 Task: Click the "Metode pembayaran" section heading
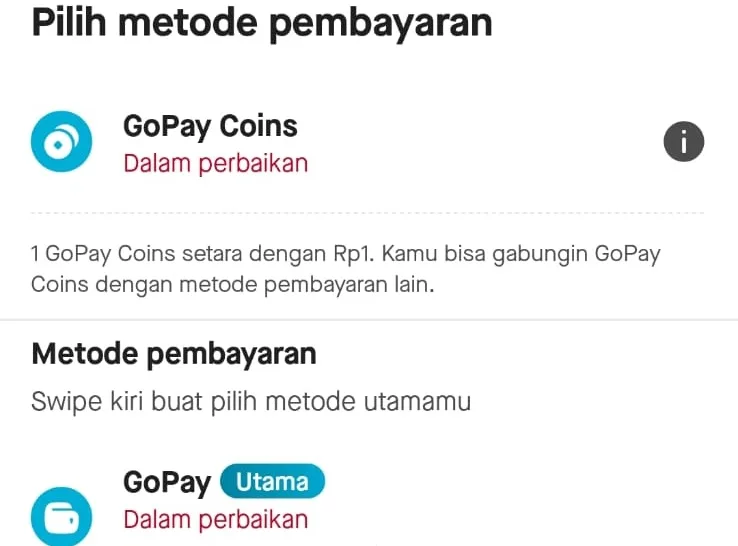pyautogui.click(x=174, y=354)
